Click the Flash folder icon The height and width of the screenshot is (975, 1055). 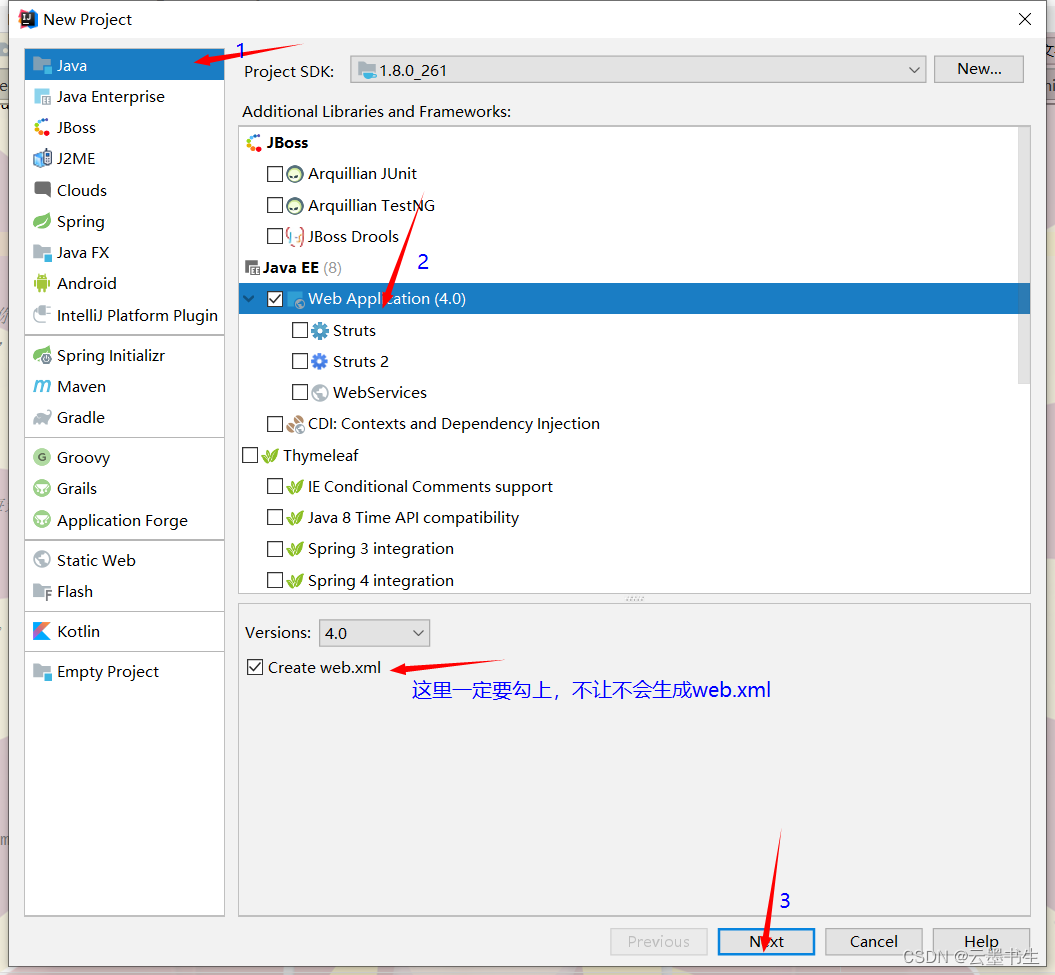point(42,591)
